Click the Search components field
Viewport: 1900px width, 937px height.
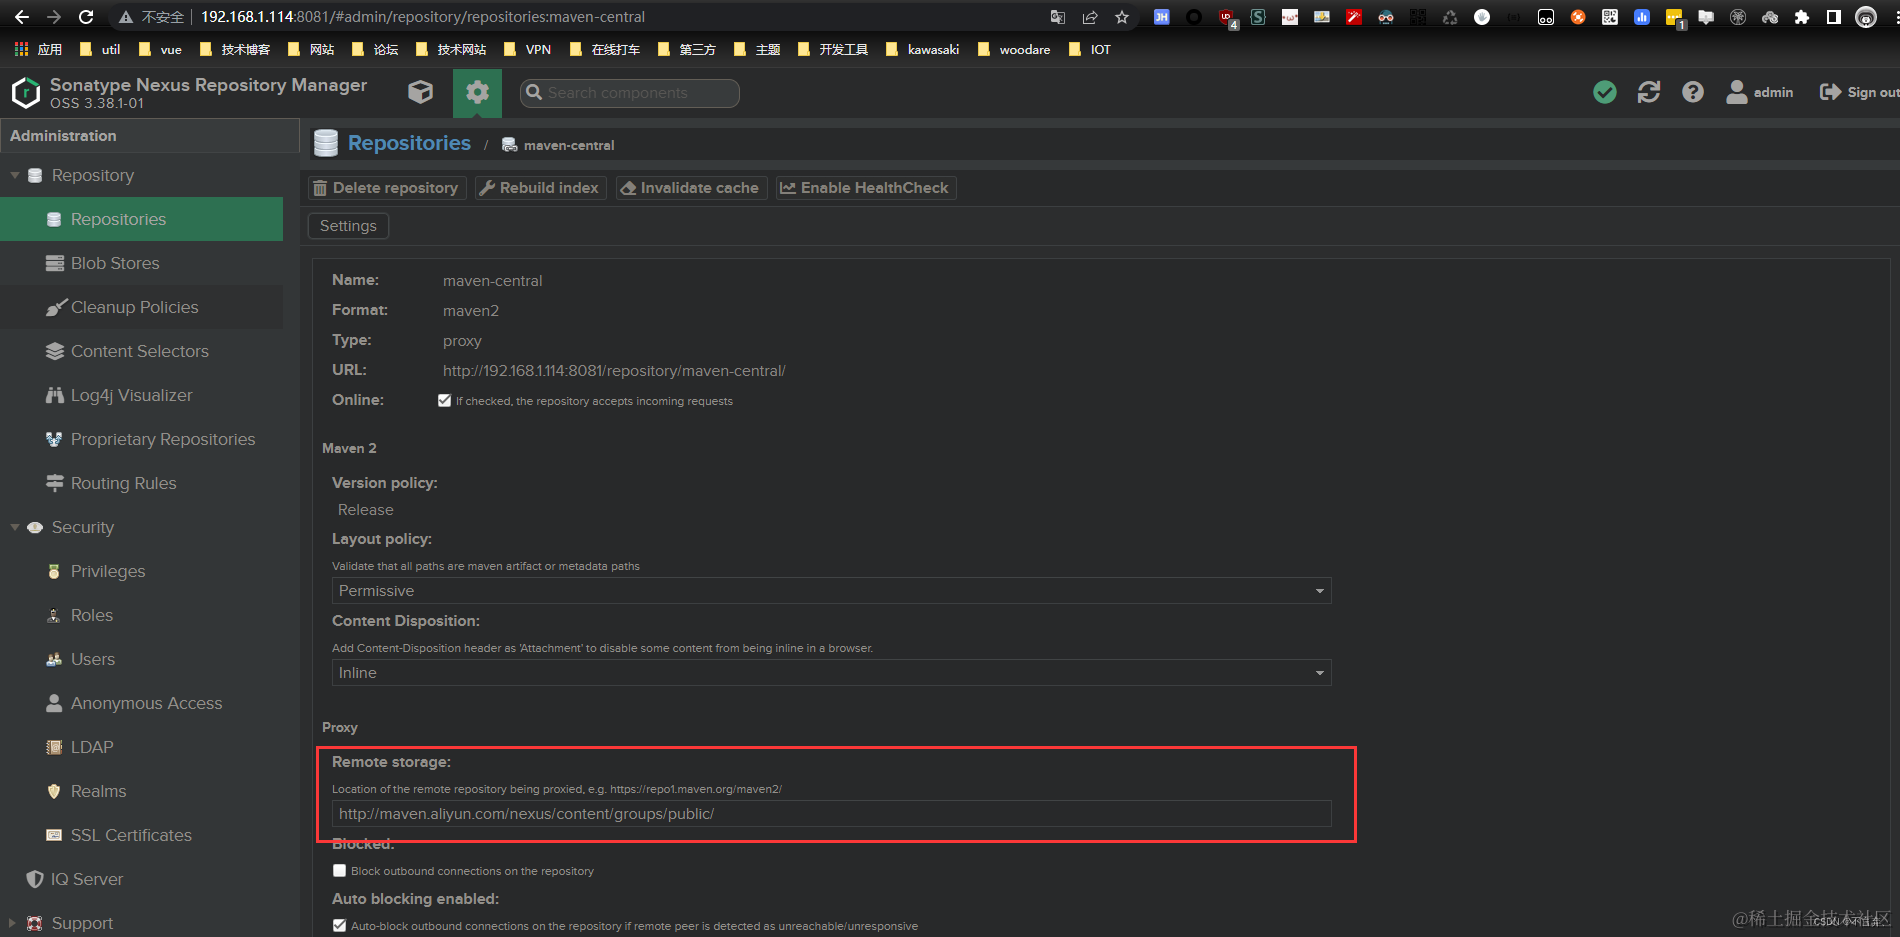(630, 93)
